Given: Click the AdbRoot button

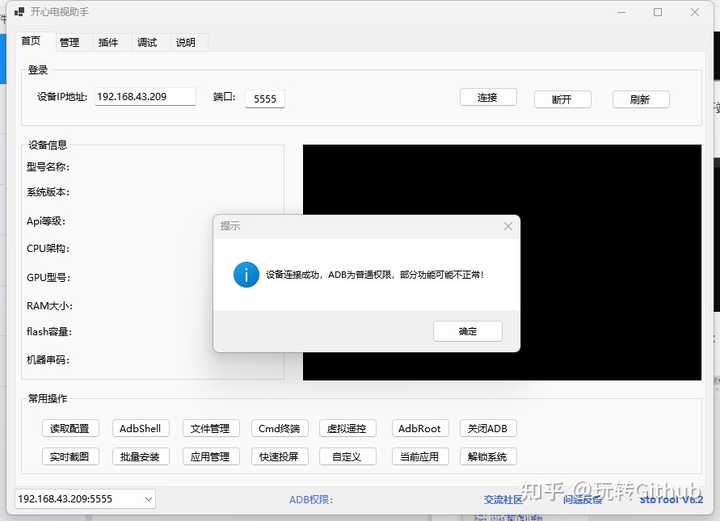Looking at the screenshot, I should 420,428.
